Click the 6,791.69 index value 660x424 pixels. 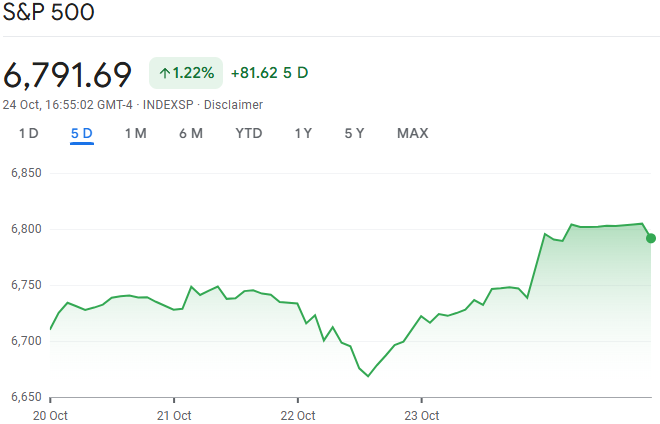pos(67,75)
